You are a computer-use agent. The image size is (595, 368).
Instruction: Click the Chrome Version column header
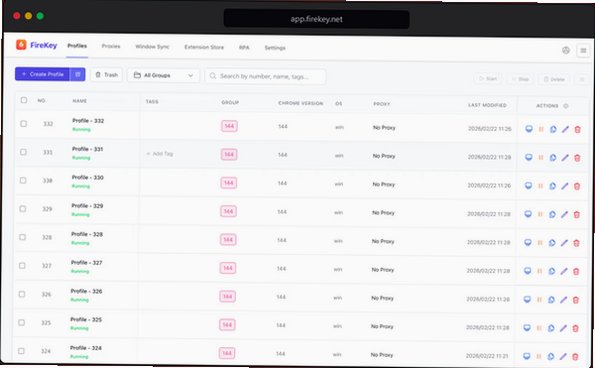[x=301, y=103]
